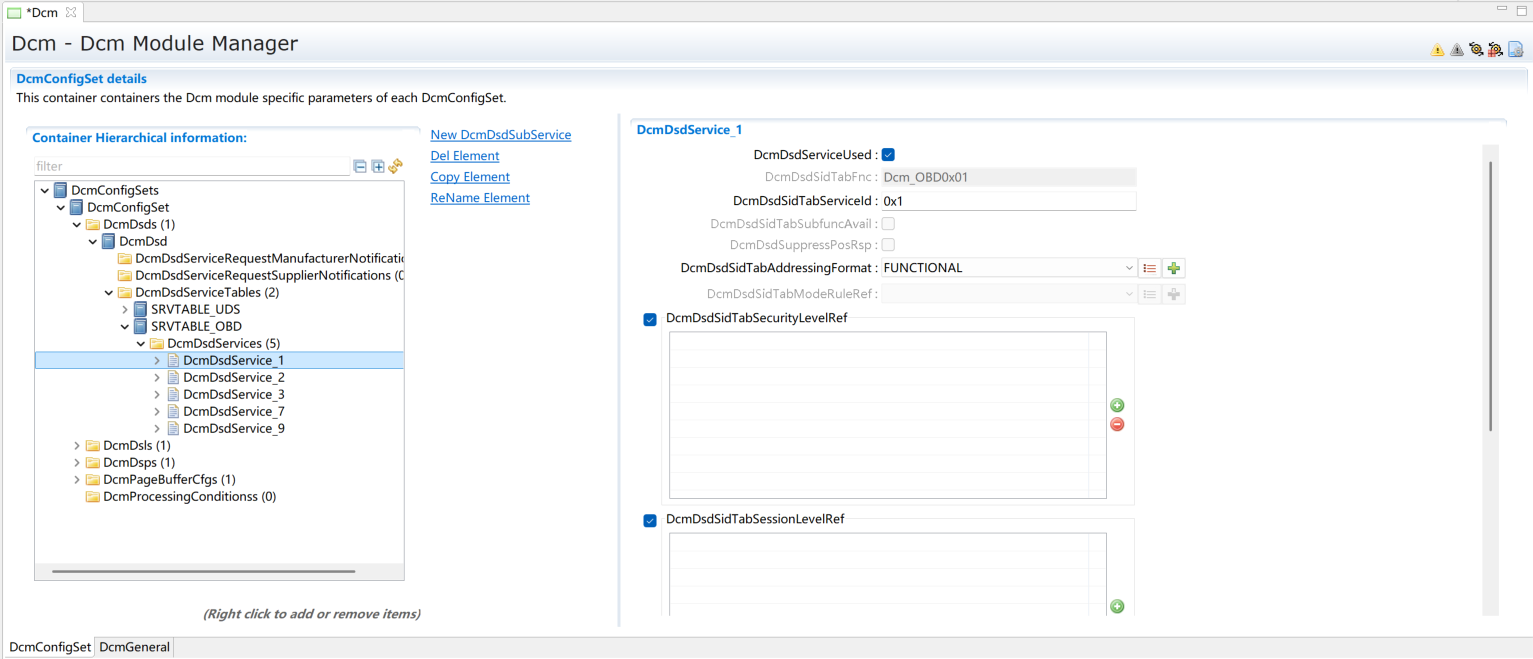Click the yellow refresh arrows beside filter
Screen dimensions: 1533x659
395,167
